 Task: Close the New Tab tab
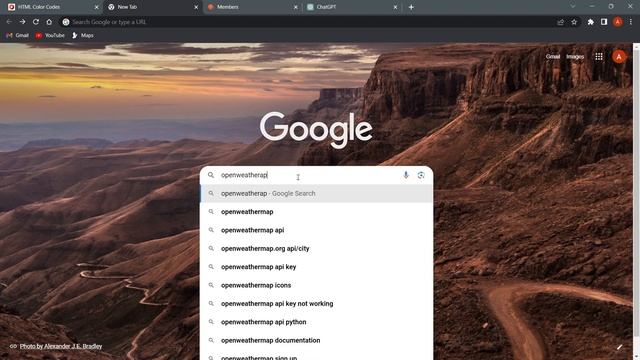(196, 7)
